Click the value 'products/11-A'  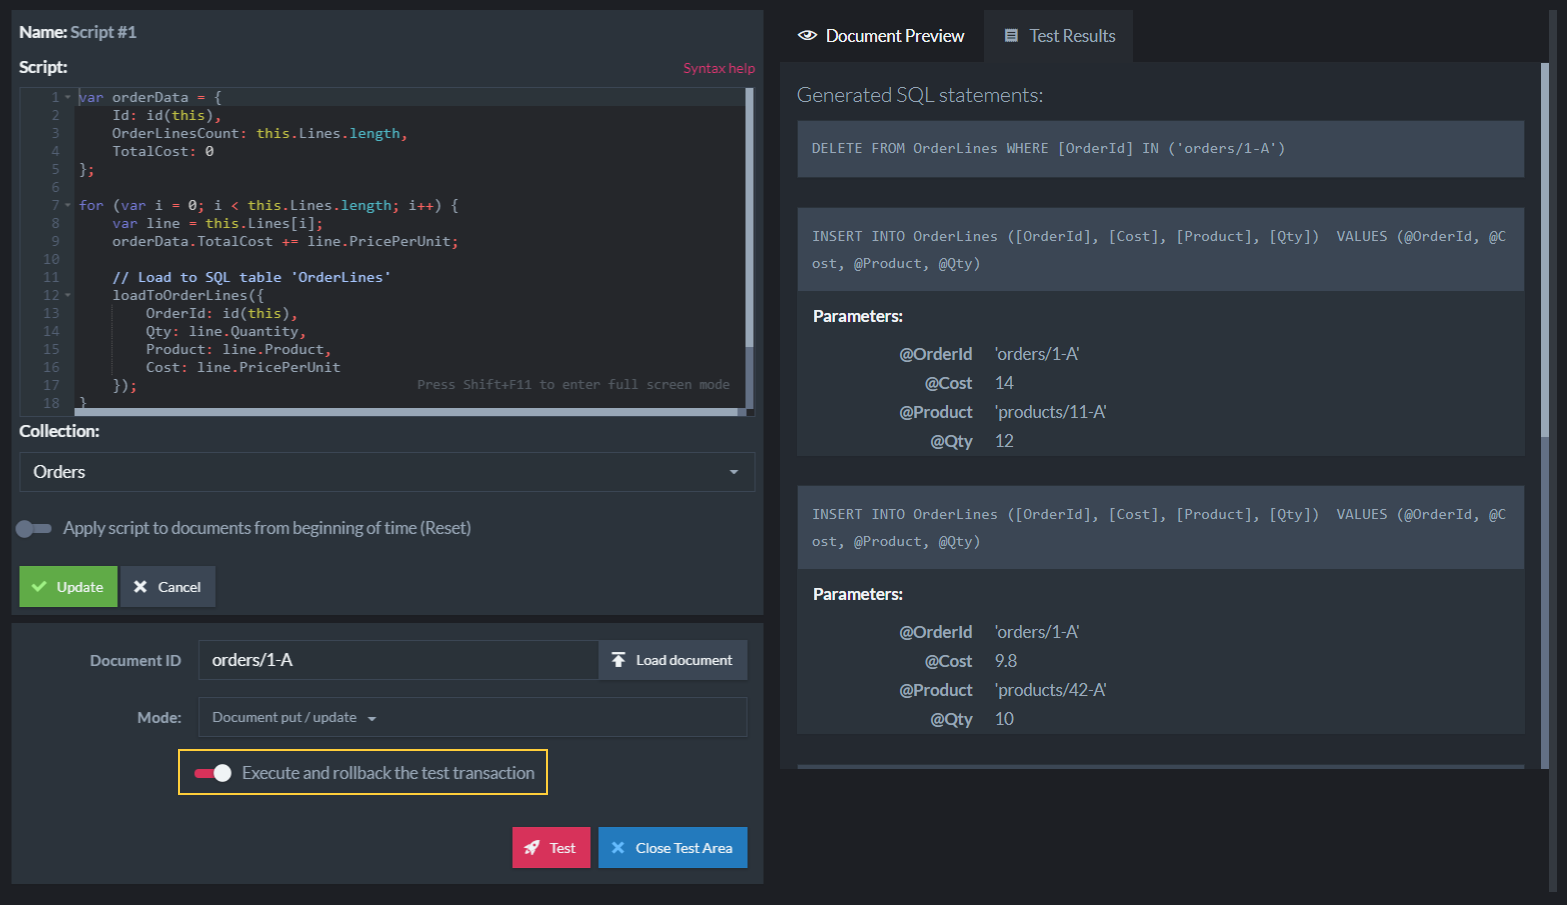tap(1050, 412)
